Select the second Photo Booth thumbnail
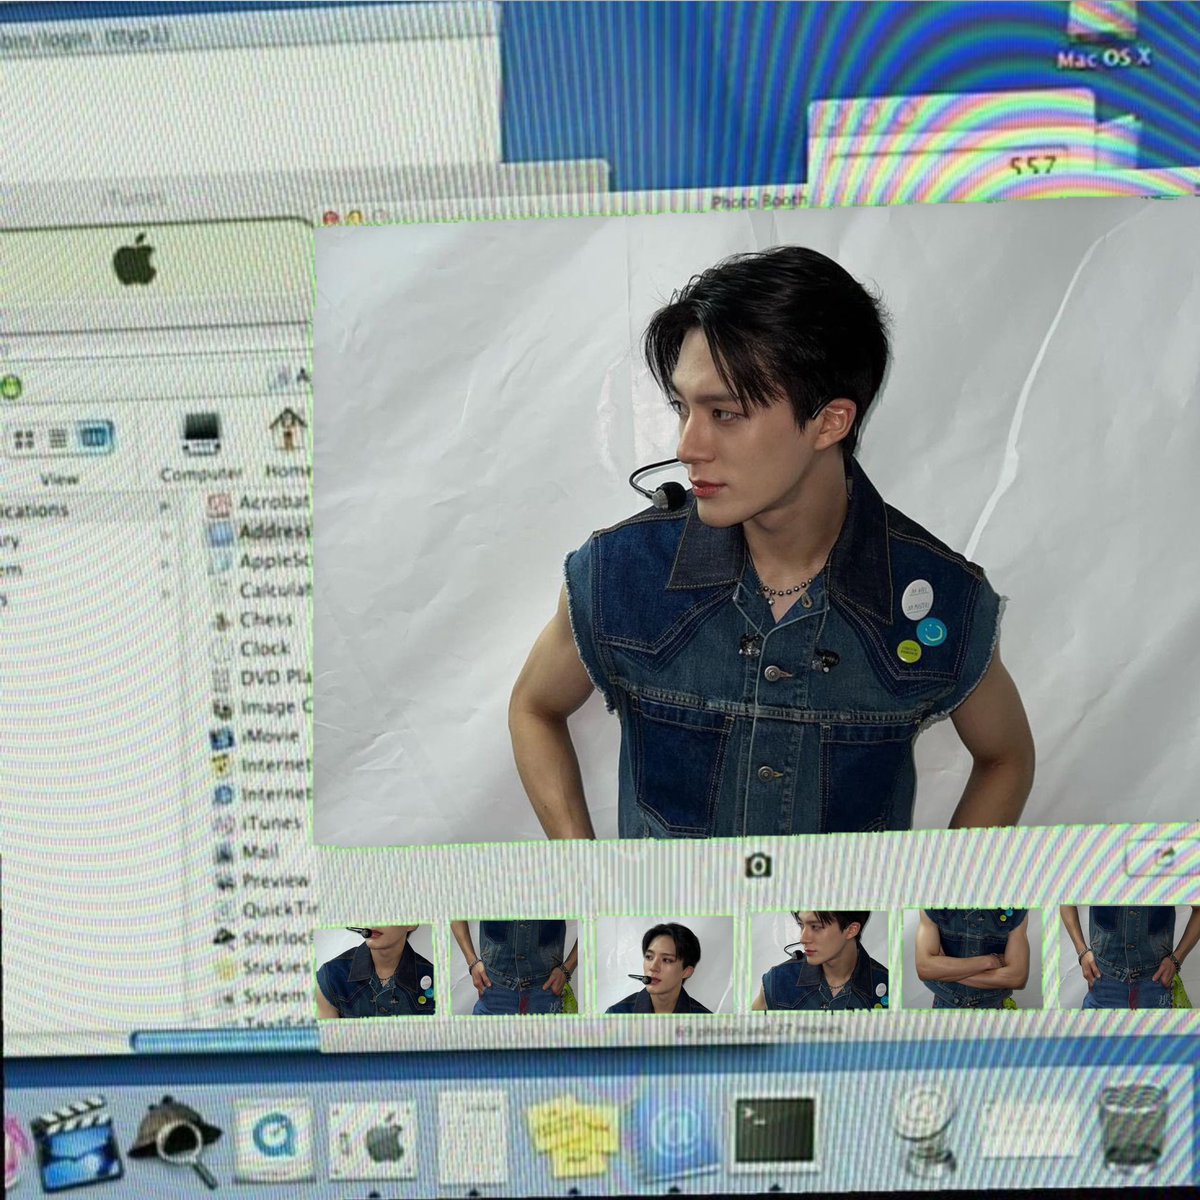This screenshot has height=1200, width=1200. click(x=515, y=968)
